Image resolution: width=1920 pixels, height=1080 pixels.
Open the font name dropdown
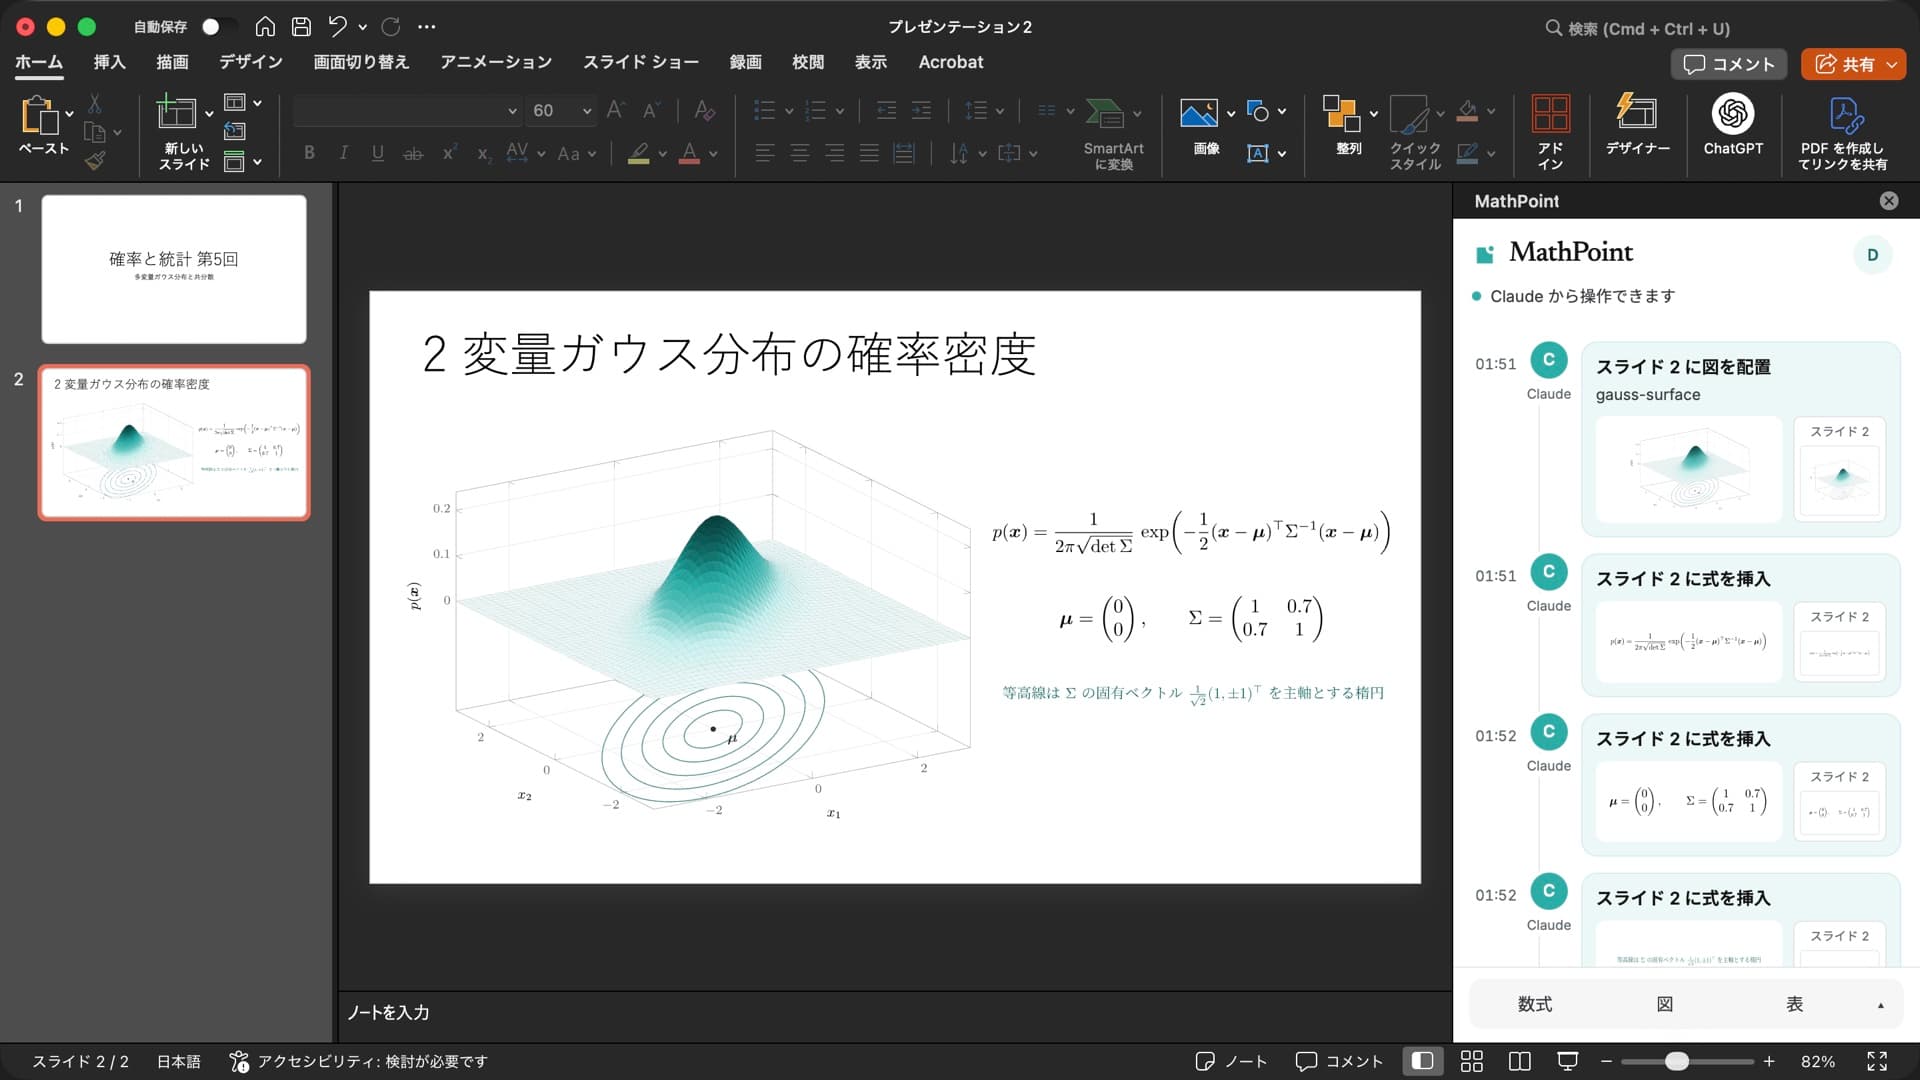(x=512, y=111)
